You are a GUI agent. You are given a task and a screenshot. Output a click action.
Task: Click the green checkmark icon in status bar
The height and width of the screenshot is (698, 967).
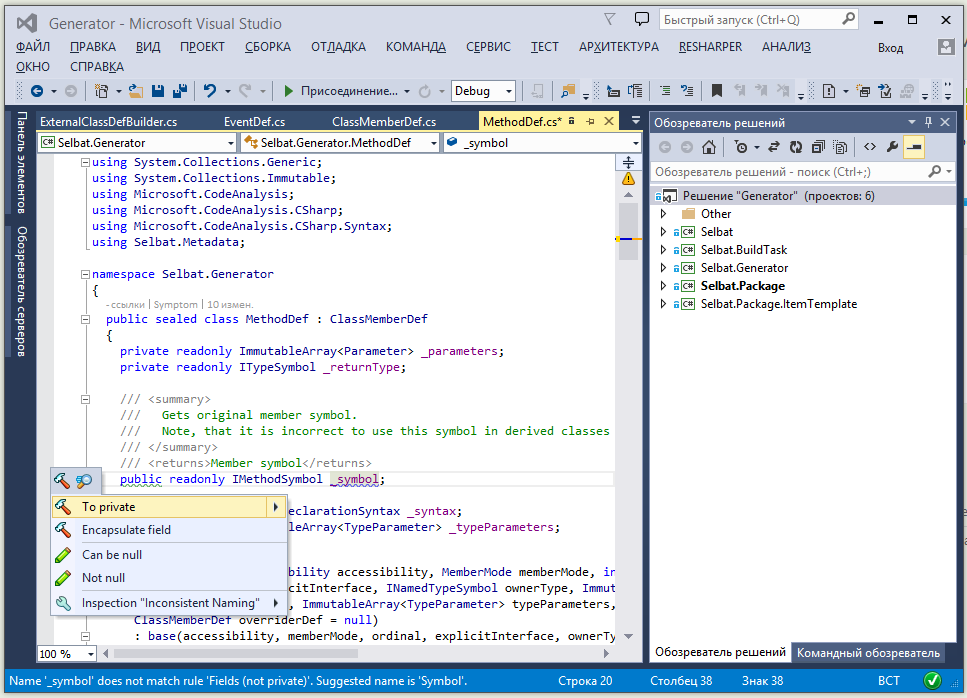(932, 681)
